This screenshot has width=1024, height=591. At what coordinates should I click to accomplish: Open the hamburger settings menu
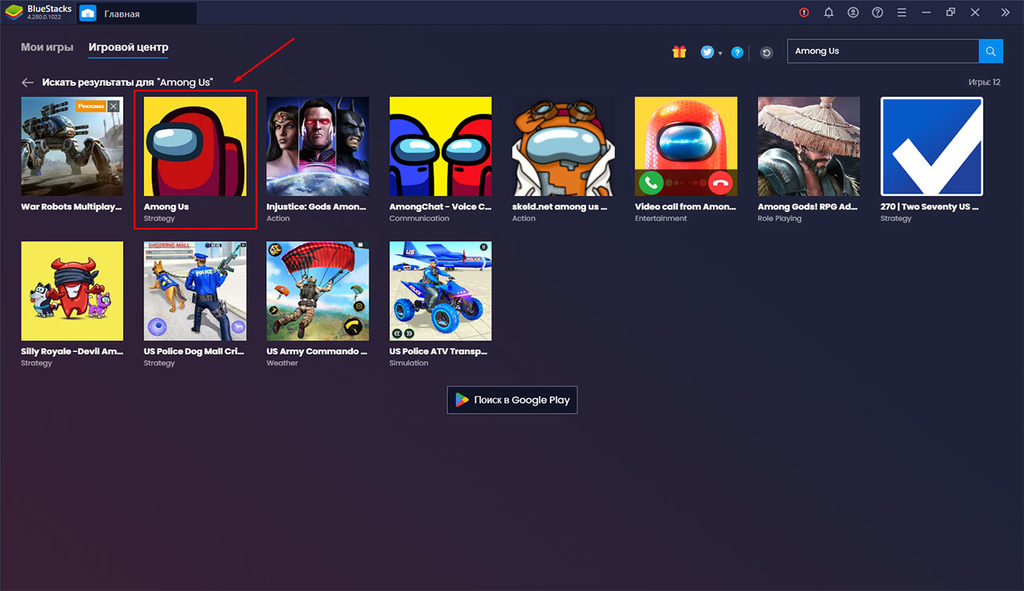point(902,12)
